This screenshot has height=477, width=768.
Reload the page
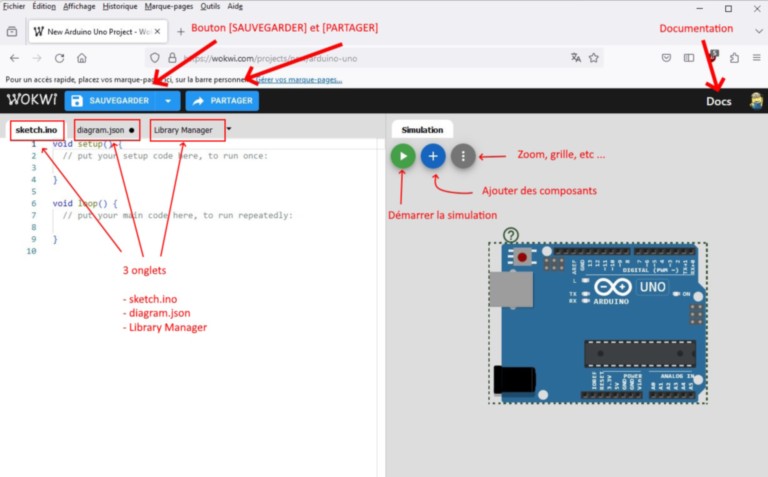pos(59,58)
